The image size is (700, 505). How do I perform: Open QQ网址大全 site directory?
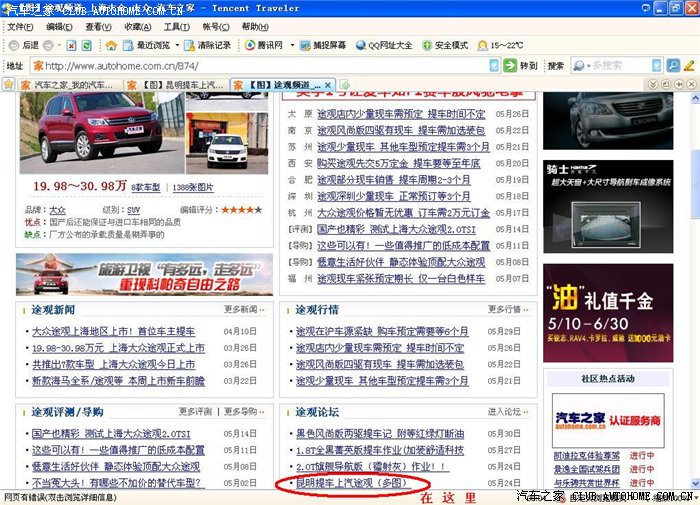pyautogui.click(x=383, y=46)
